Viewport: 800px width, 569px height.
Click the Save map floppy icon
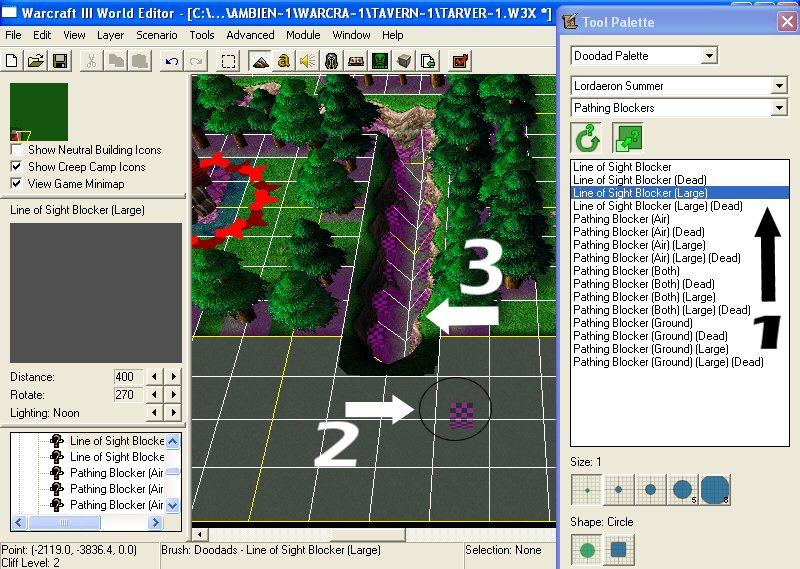click(60, 62)
